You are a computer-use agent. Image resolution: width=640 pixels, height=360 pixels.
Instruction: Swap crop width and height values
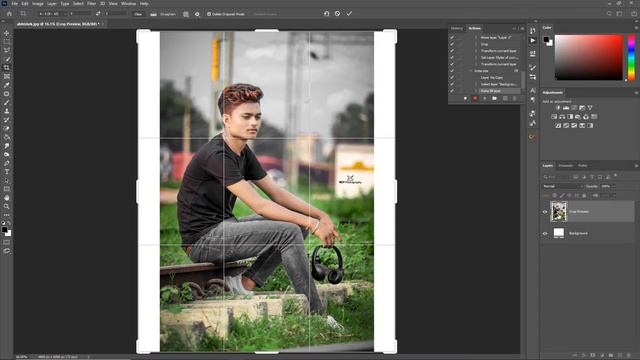tap(98, 13)
